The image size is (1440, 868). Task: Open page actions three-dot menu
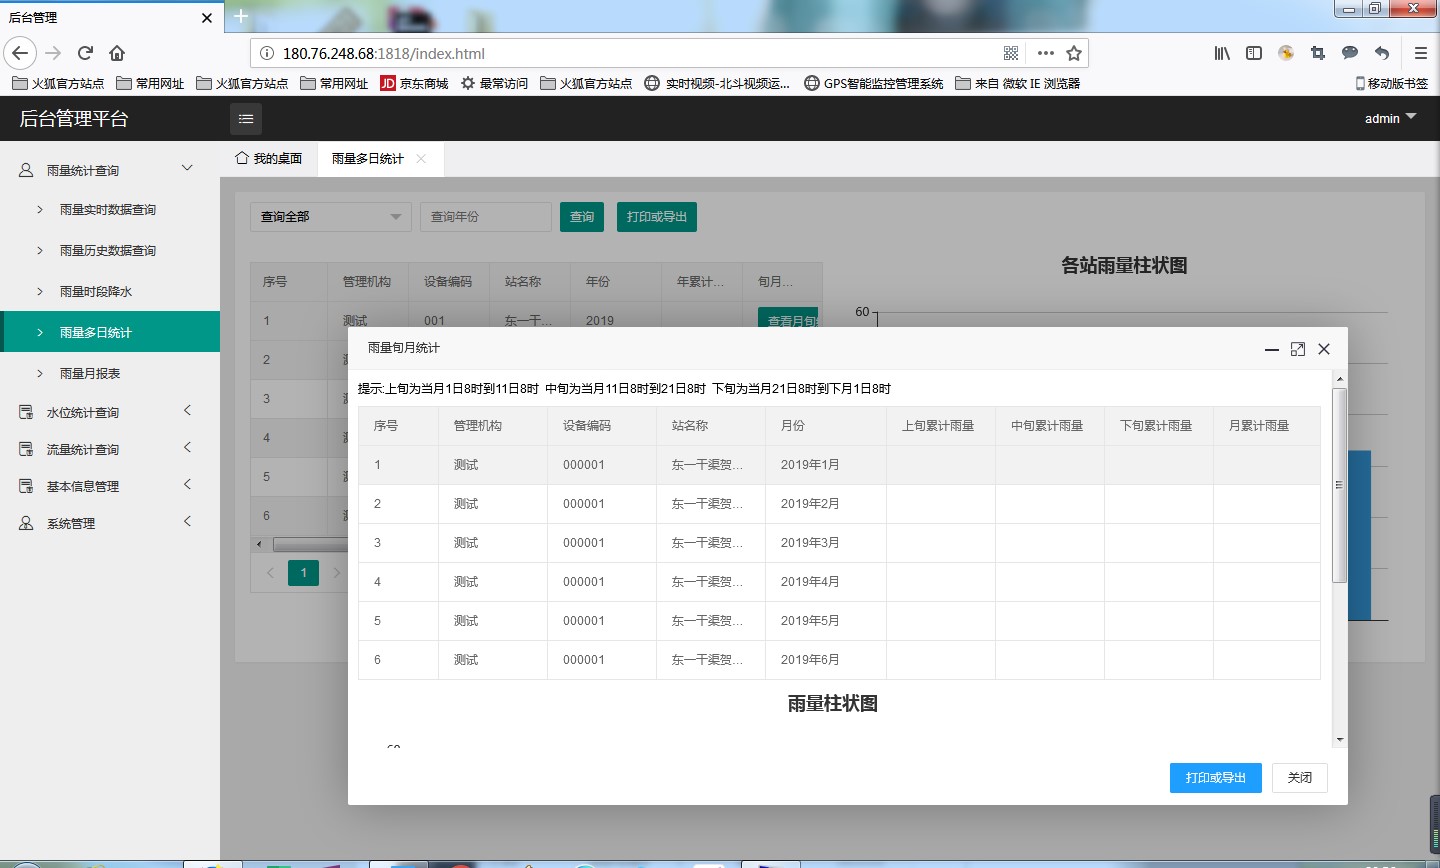click(1046, 53)
